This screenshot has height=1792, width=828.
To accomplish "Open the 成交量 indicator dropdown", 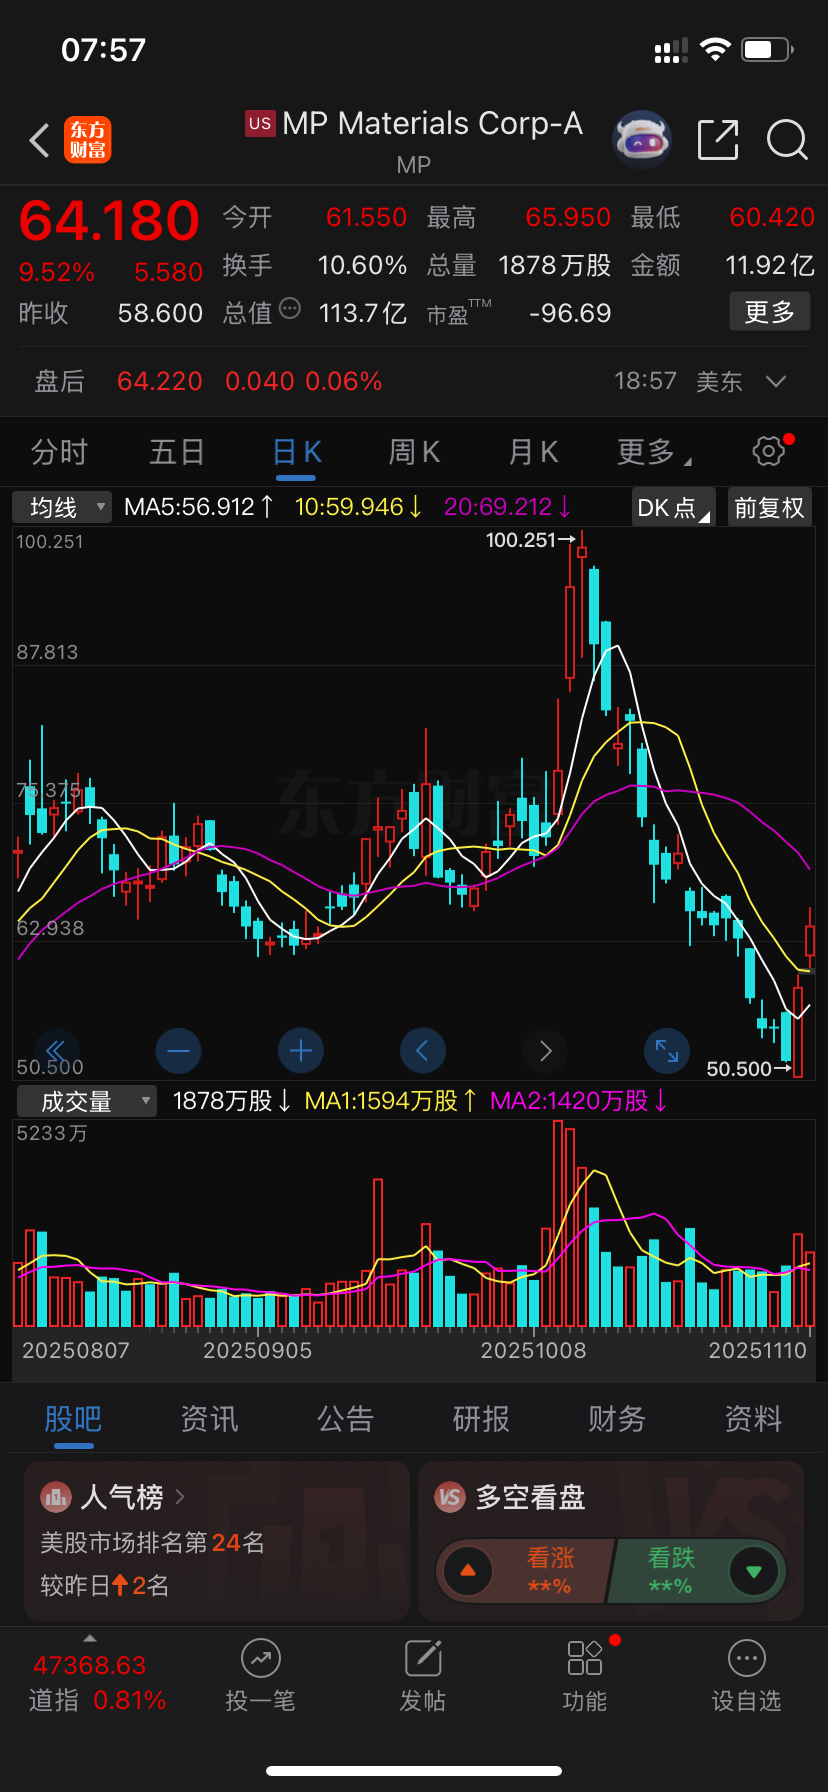I will [87, 1101].
